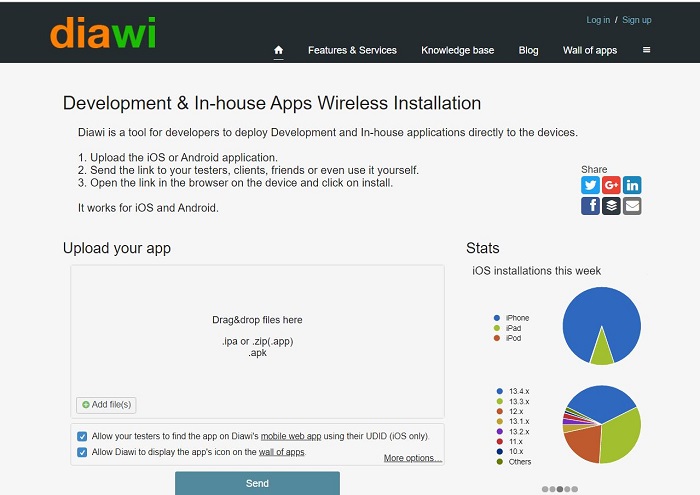700x495 pixels.
Task: Click the Add file(s) button
Action: (x=106, y=405)
